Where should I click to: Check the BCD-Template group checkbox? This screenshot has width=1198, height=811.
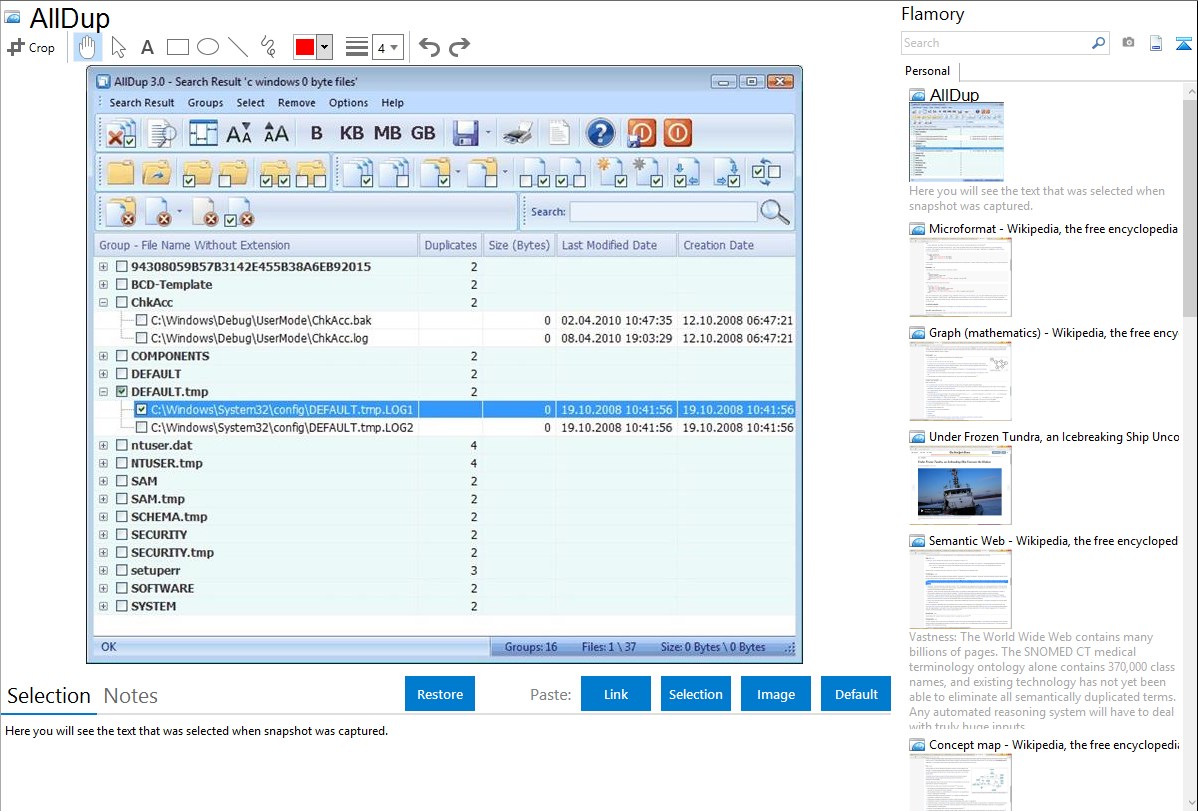(121, 284)
